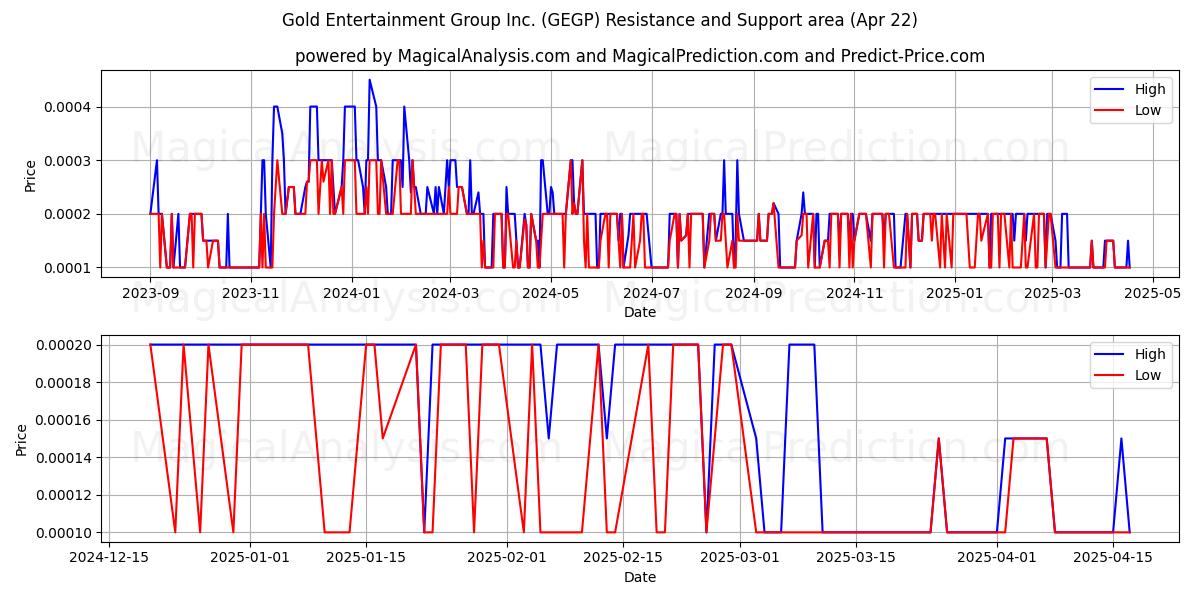The image size is (1200, 600).
Task: Click the 2025-03 tick label in top chart
Action: (1052, 293)
